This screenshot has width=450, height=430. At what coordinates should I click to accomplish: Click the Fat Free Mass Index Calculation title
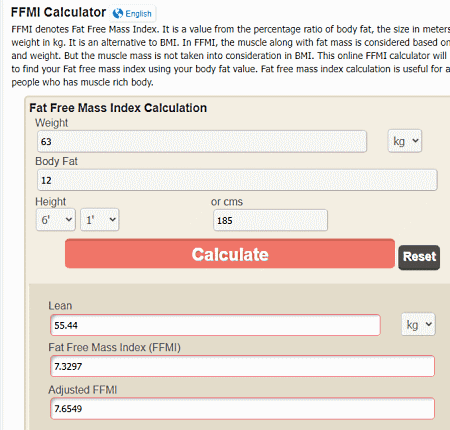pos(118,108)
